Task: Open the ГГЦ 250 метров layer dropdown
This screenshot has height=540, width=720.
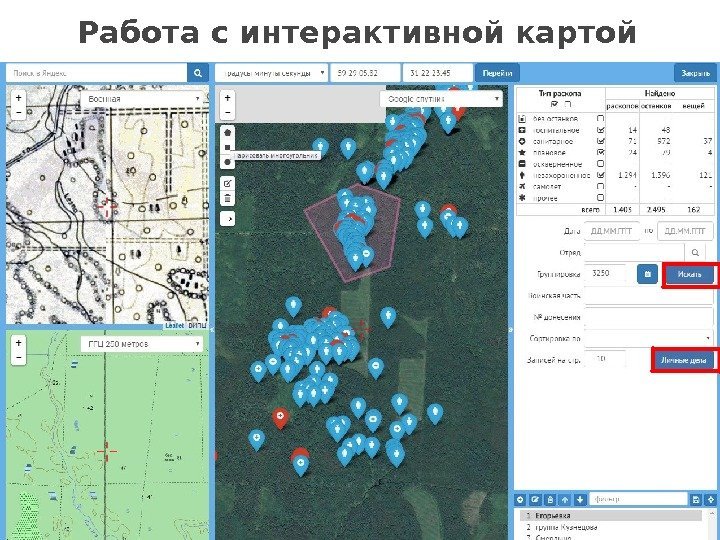Action: (x=141, y=344)
